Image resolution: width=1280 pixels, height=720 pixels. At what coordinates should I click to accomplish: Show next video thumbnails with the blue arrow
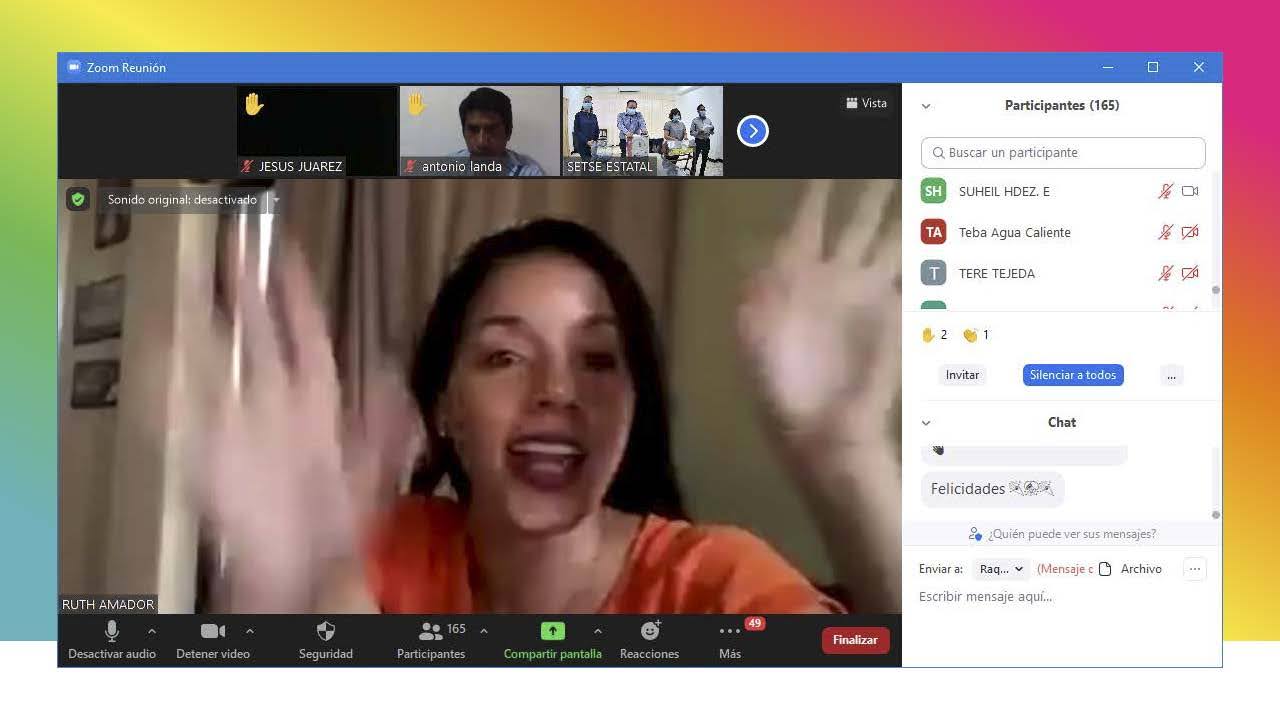pos(752,131)
